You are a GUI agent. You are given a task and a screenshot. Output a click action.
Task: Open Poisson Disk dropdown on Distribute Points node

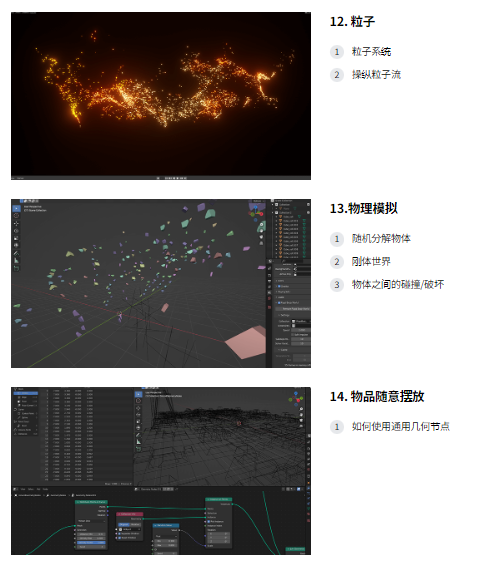91,521
